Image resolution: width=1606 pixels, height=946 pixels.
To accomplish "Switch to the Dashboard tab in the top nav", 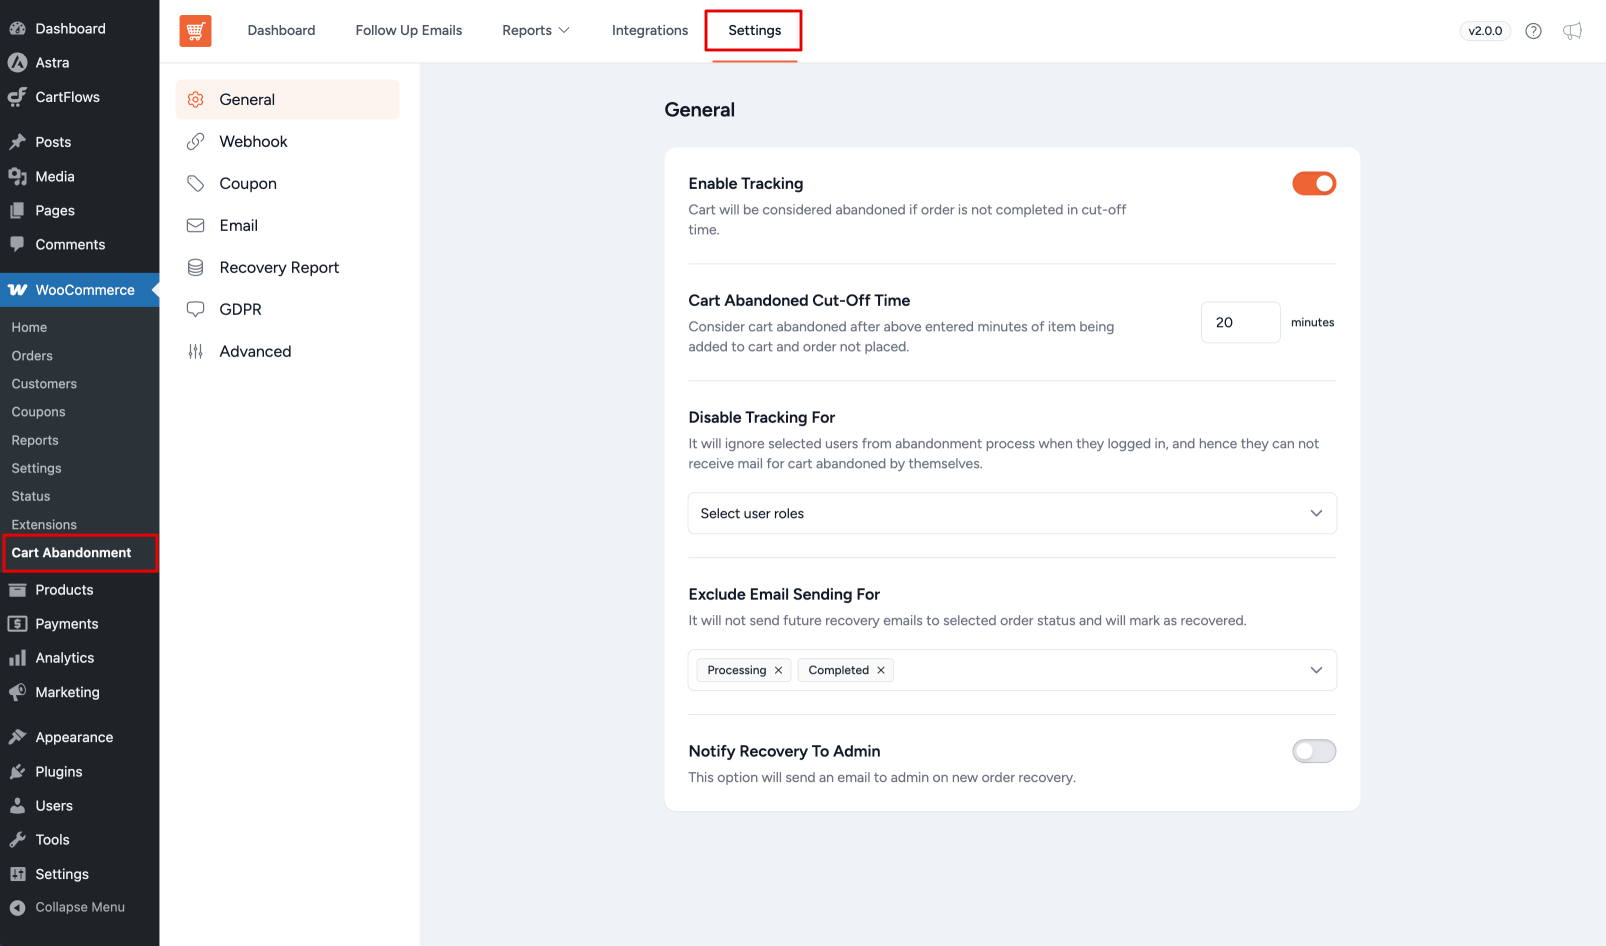I will [x=281, y=31].
